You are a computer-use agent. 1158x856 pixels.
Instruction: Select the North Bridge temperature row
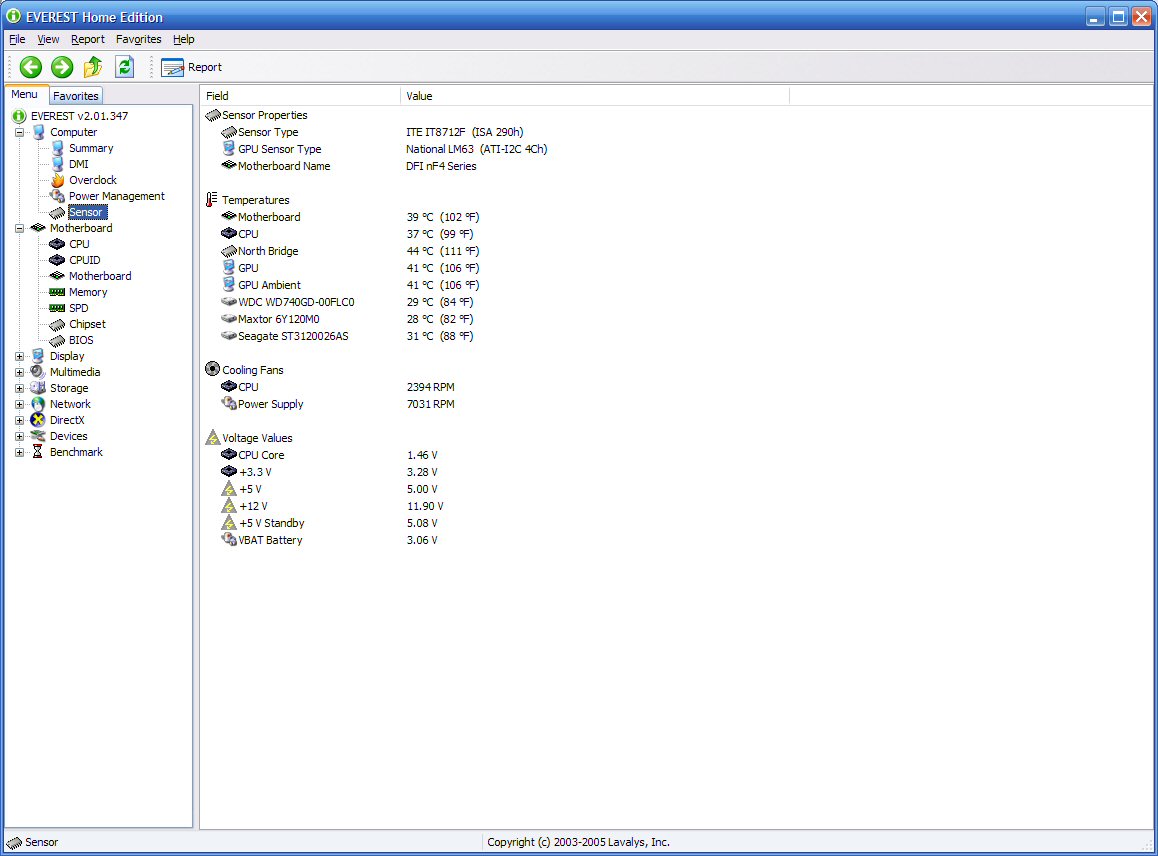(x=350, y=251)
